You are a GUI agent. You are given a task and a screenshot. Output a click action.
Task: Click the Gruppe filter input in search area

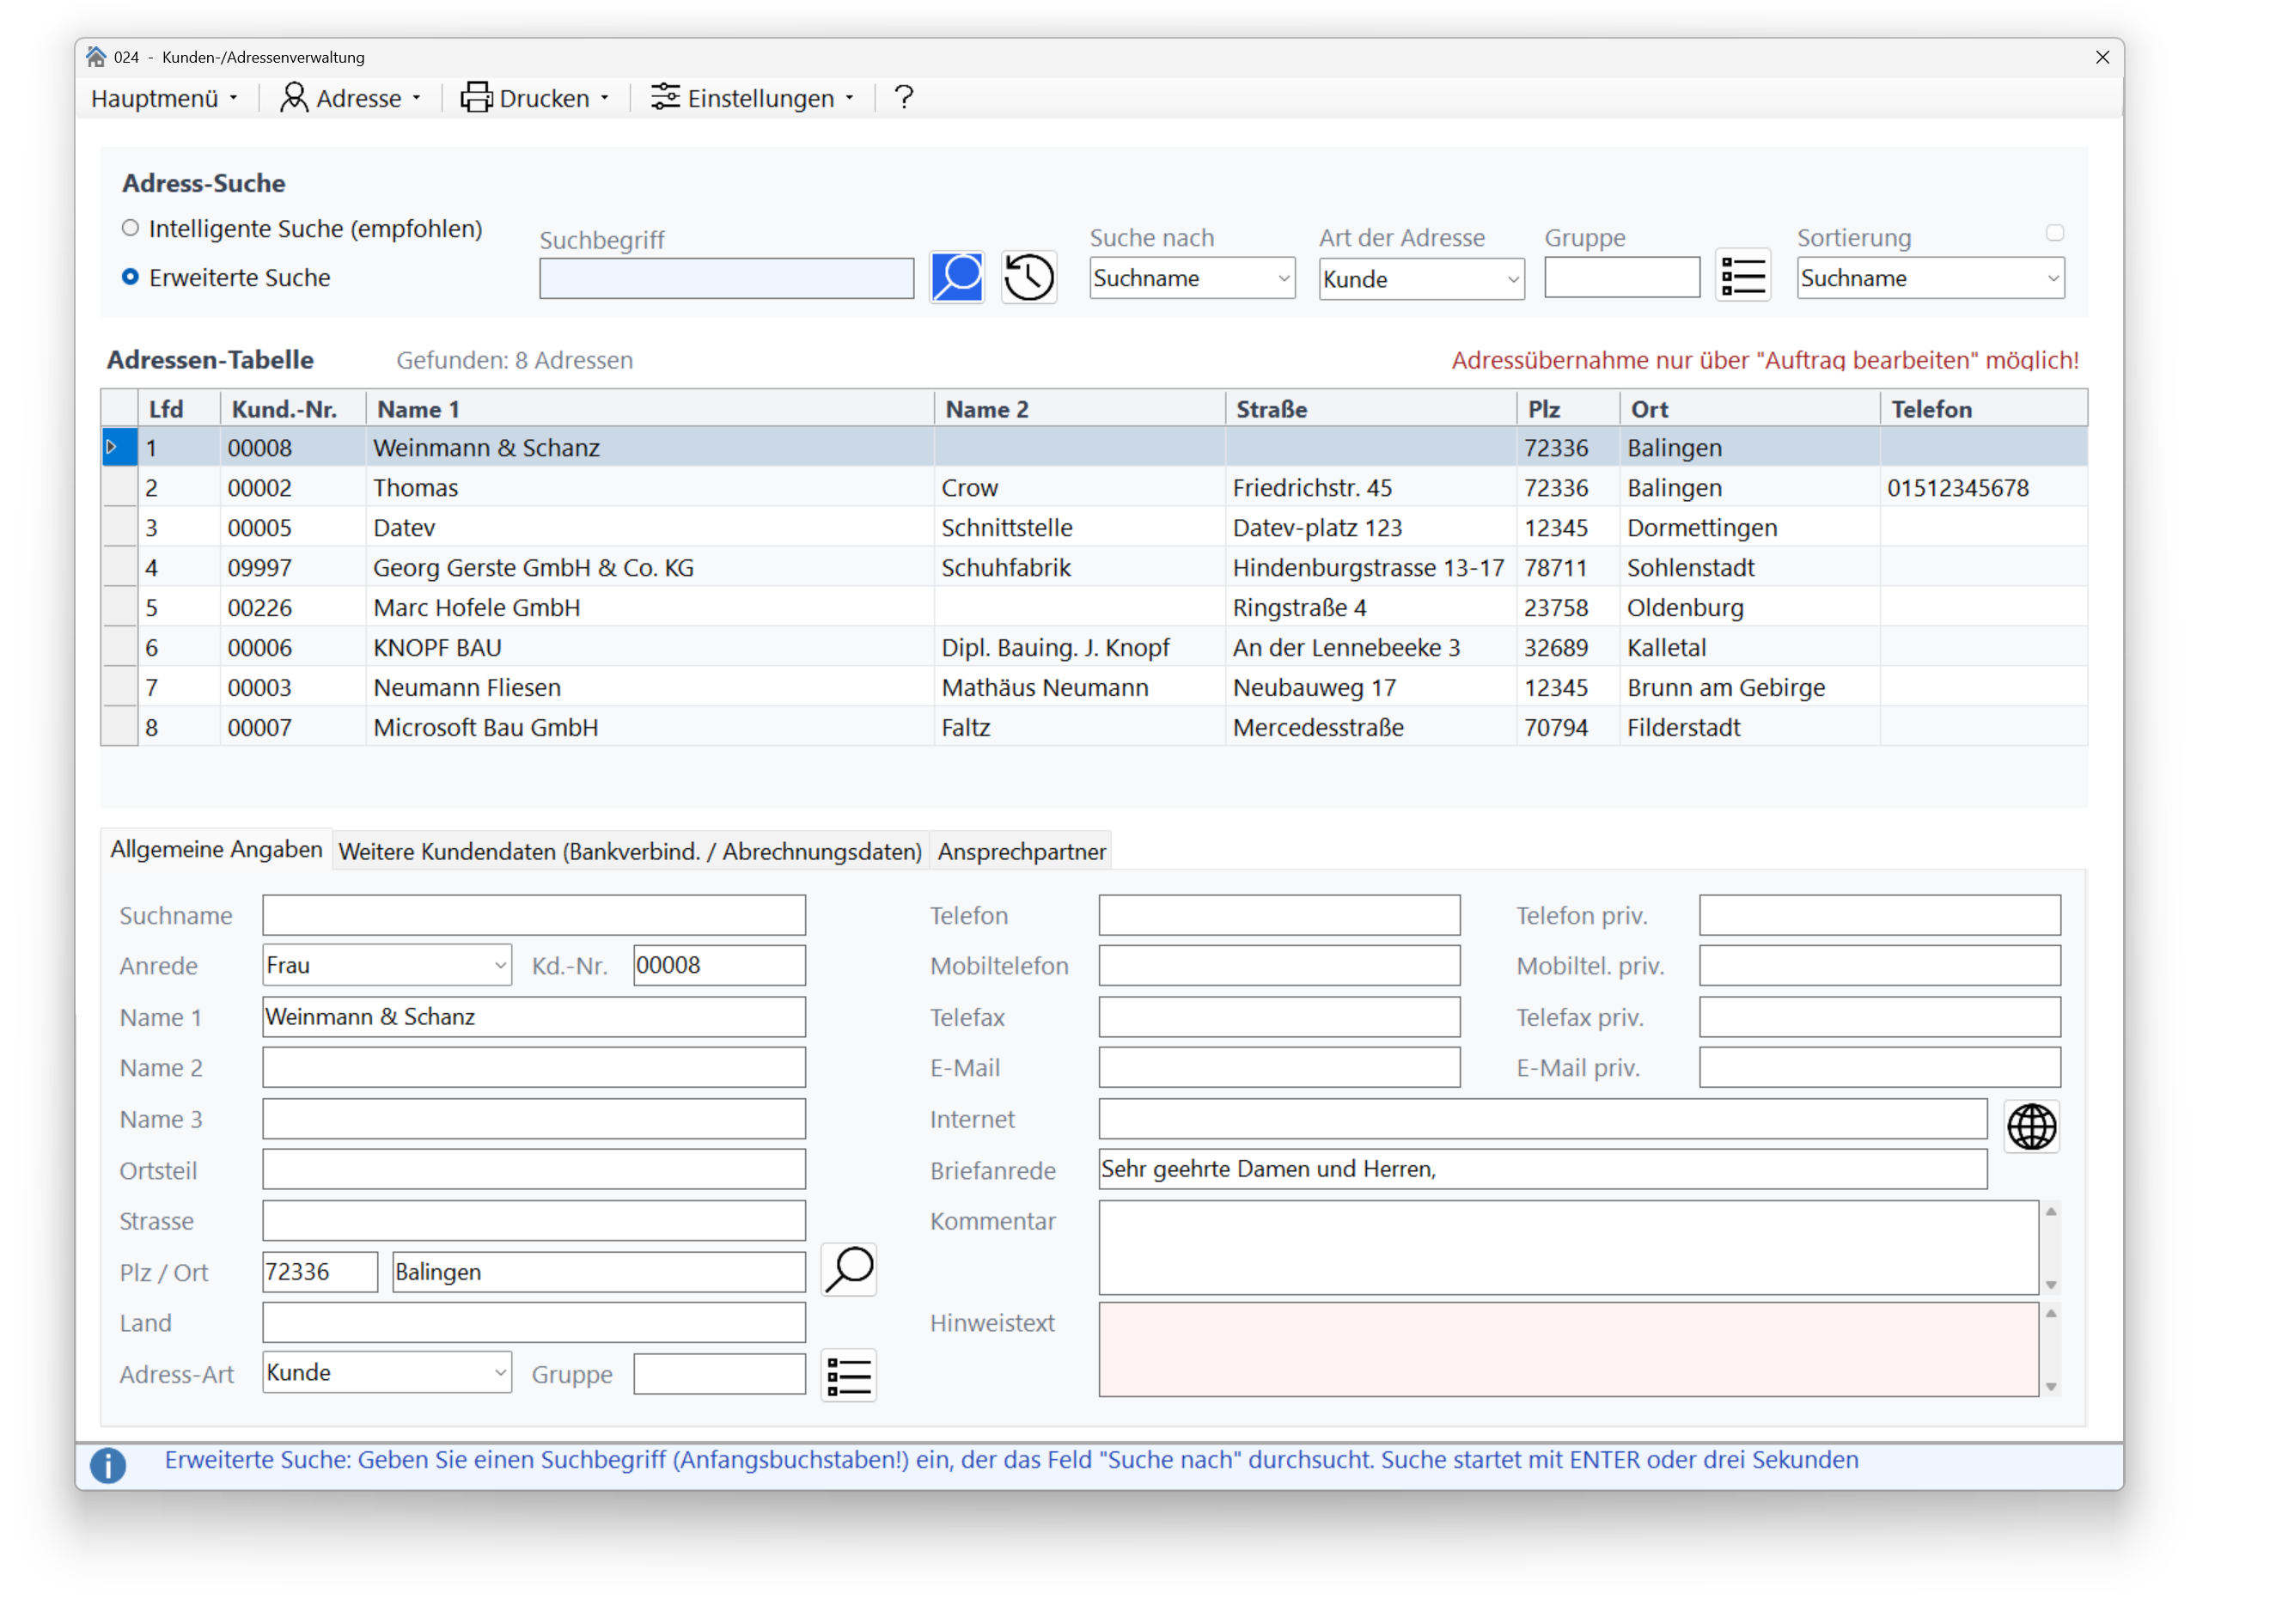[1621, 277]
